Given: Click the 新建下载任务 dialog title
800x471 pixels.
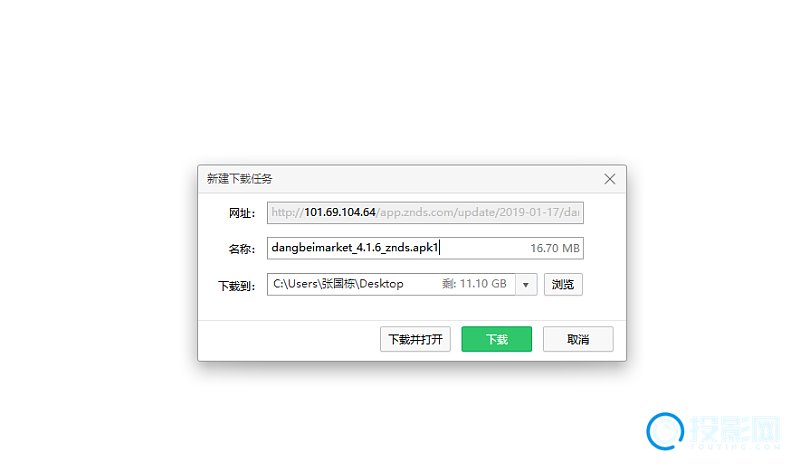Looking at the screenshot, I should (239, 179).
